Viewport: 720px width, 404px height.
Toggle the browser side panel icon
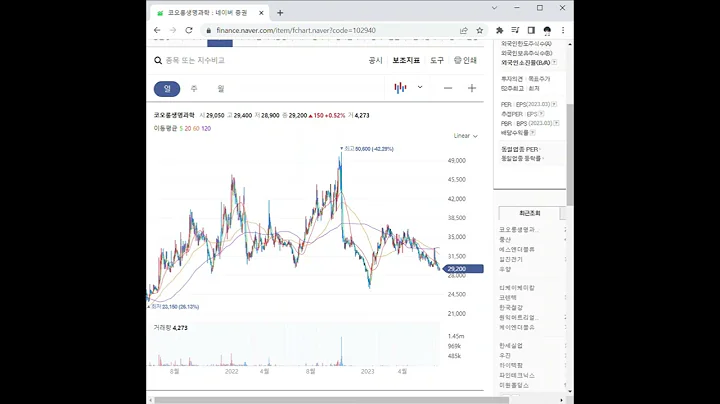tap(531, 30)
